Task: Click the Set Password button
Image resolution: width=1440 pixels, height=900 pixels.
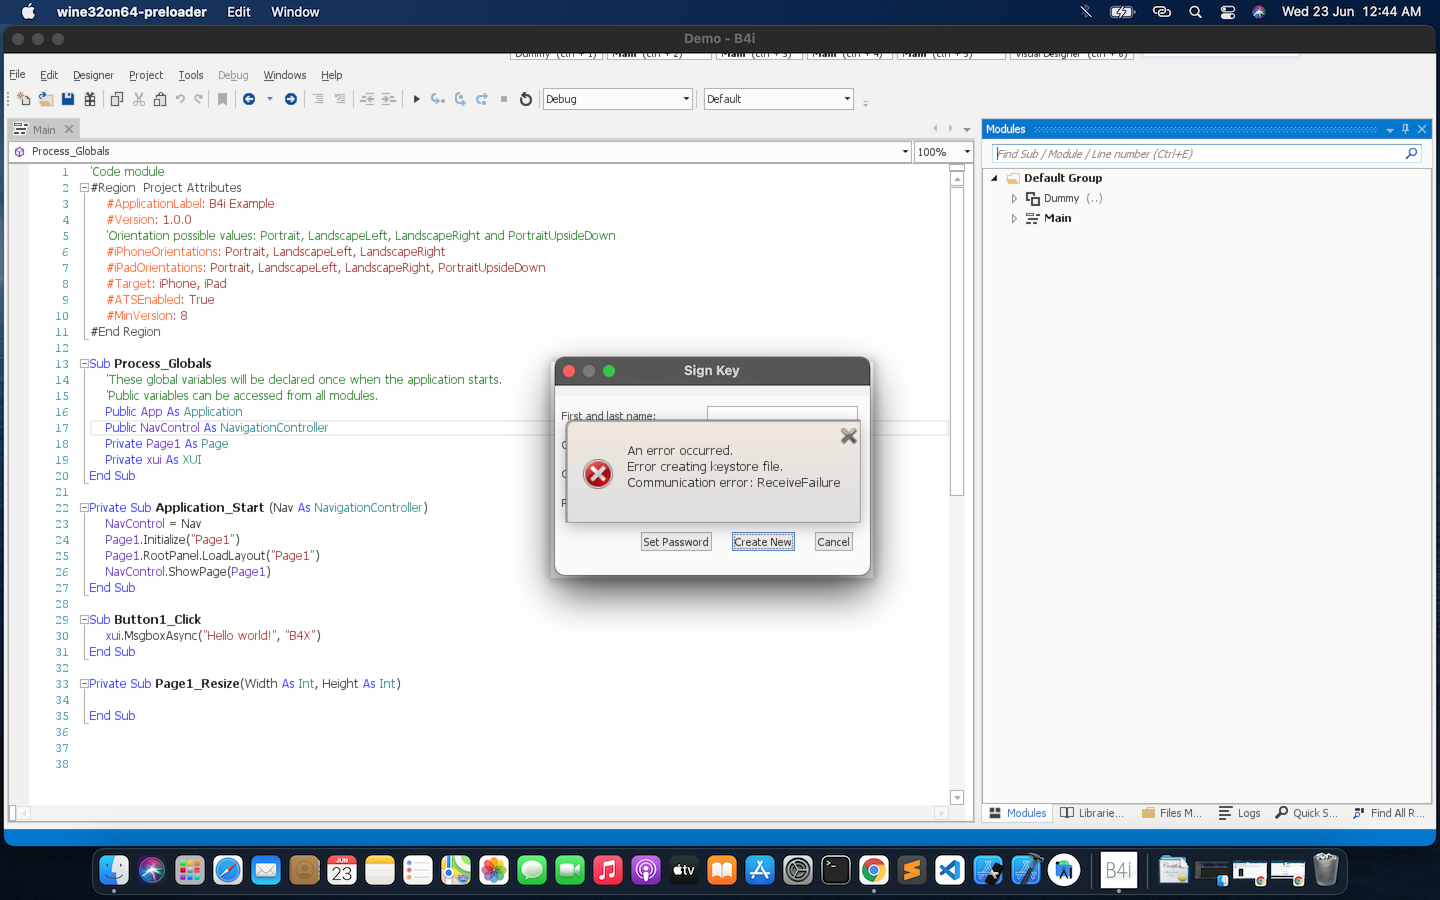Action: click(x=676, y=542)
